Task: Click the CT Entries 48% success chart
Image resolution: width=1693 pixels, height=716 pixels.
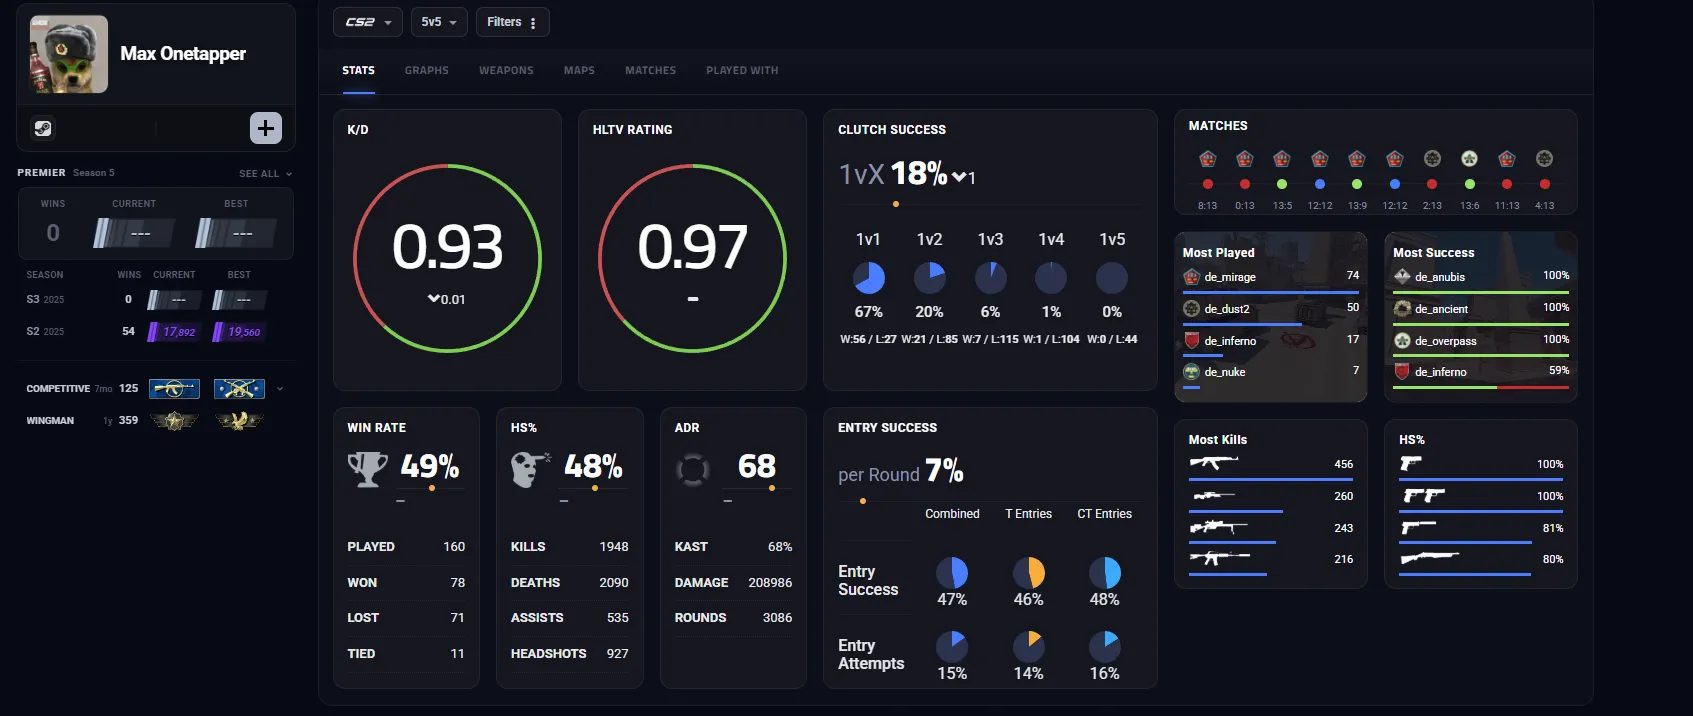Action: pos(1105,573)
